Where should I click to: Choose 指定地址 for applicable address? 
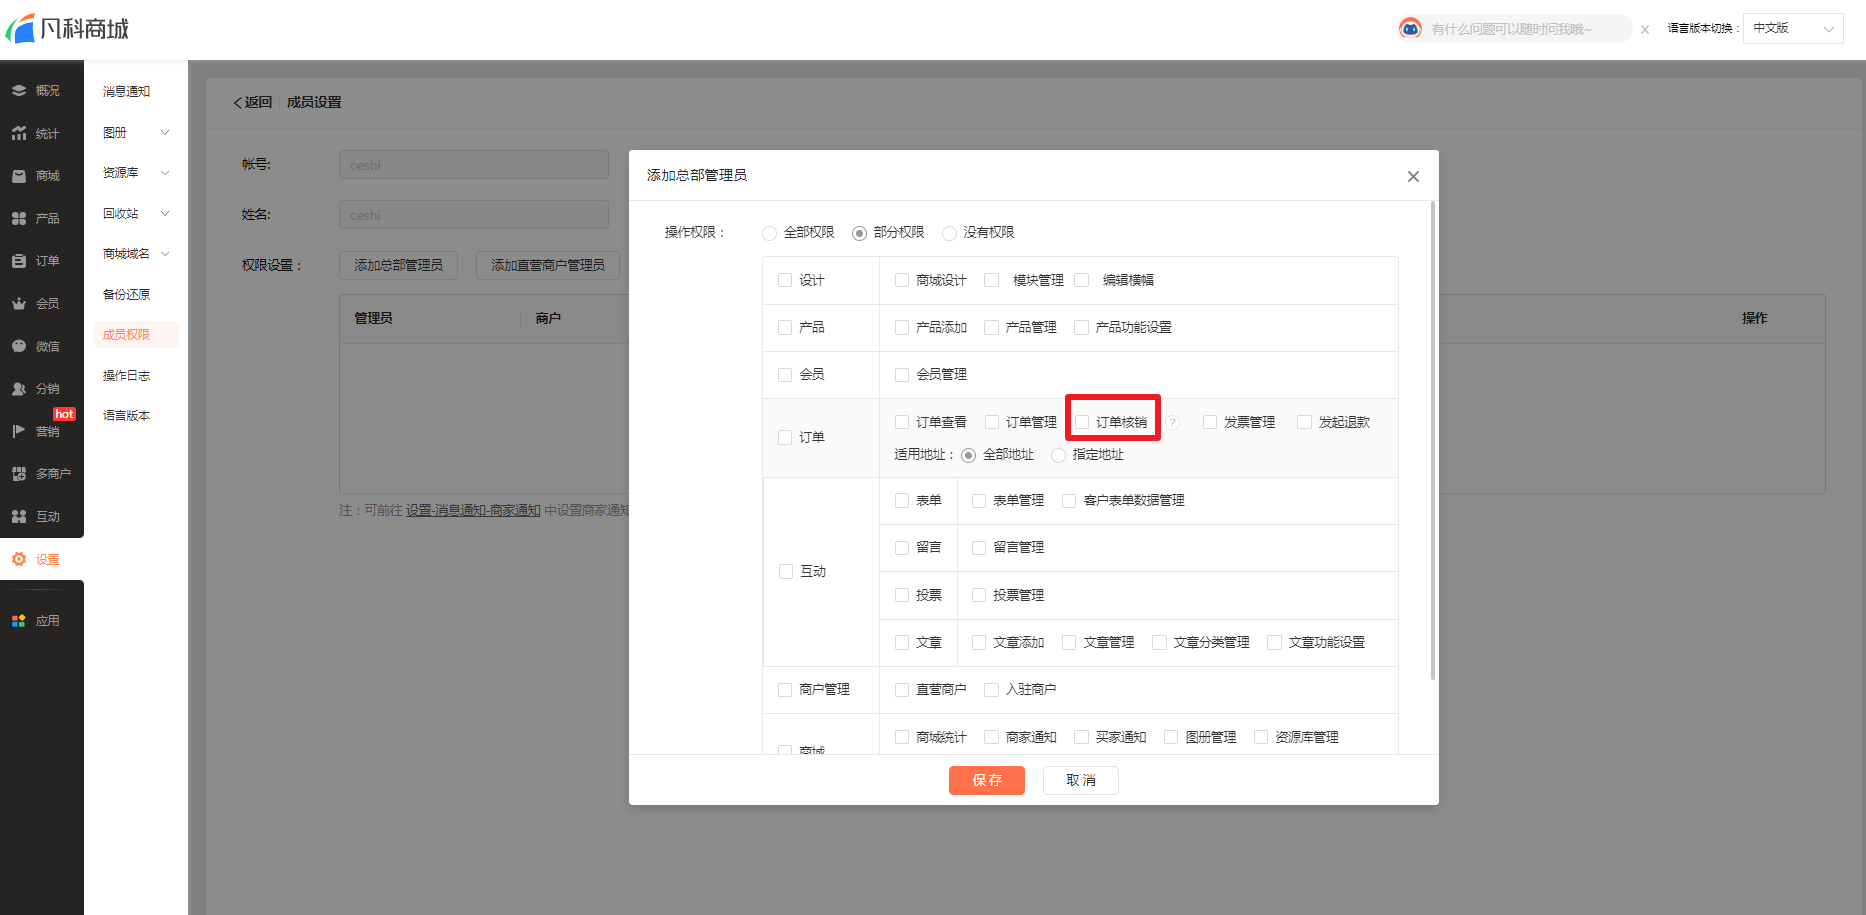click(x=1058, y=455)
